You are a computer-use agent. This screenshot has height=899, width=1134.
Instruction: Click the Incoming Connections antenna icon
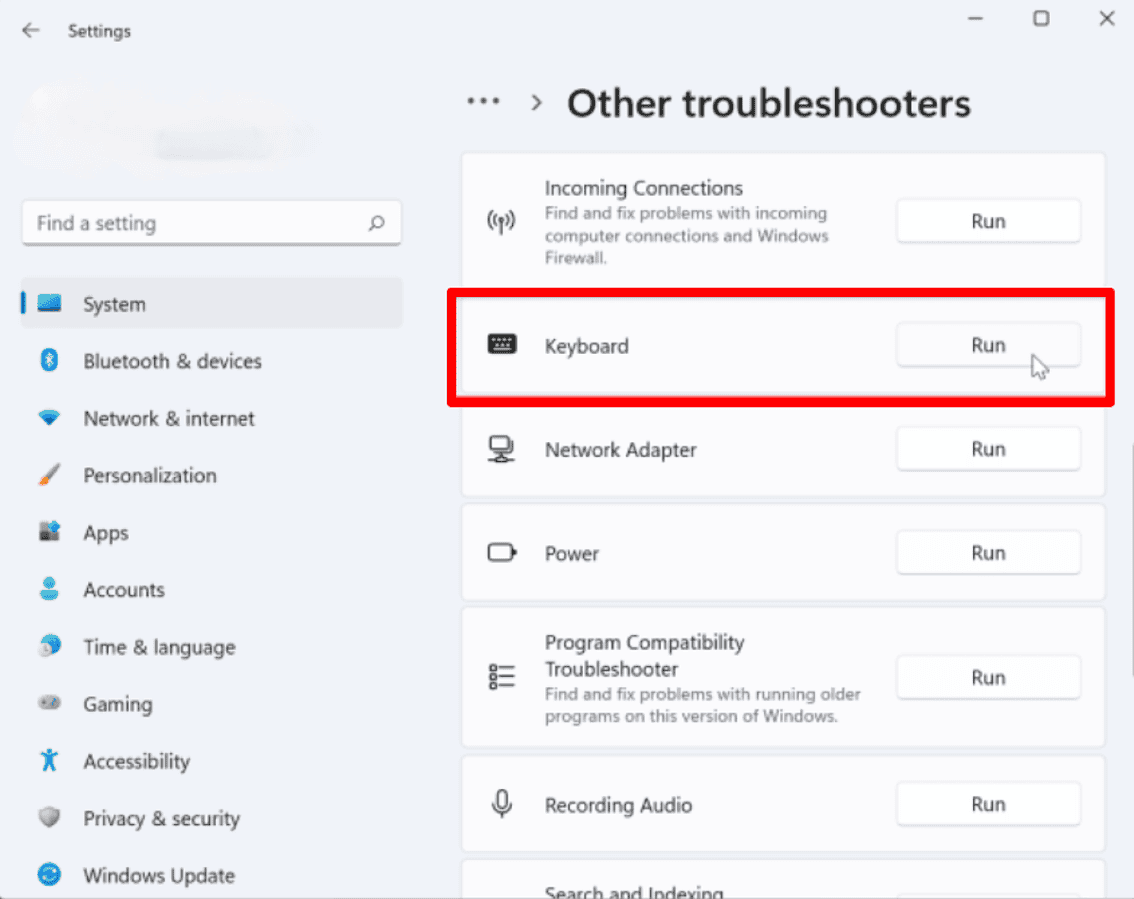(500, 221)
